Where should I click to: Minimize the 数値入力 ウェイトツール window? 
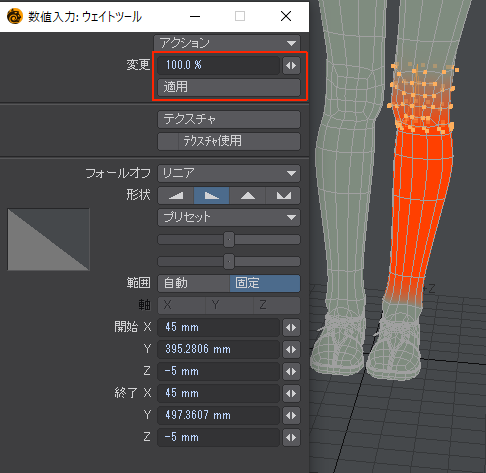195,16
